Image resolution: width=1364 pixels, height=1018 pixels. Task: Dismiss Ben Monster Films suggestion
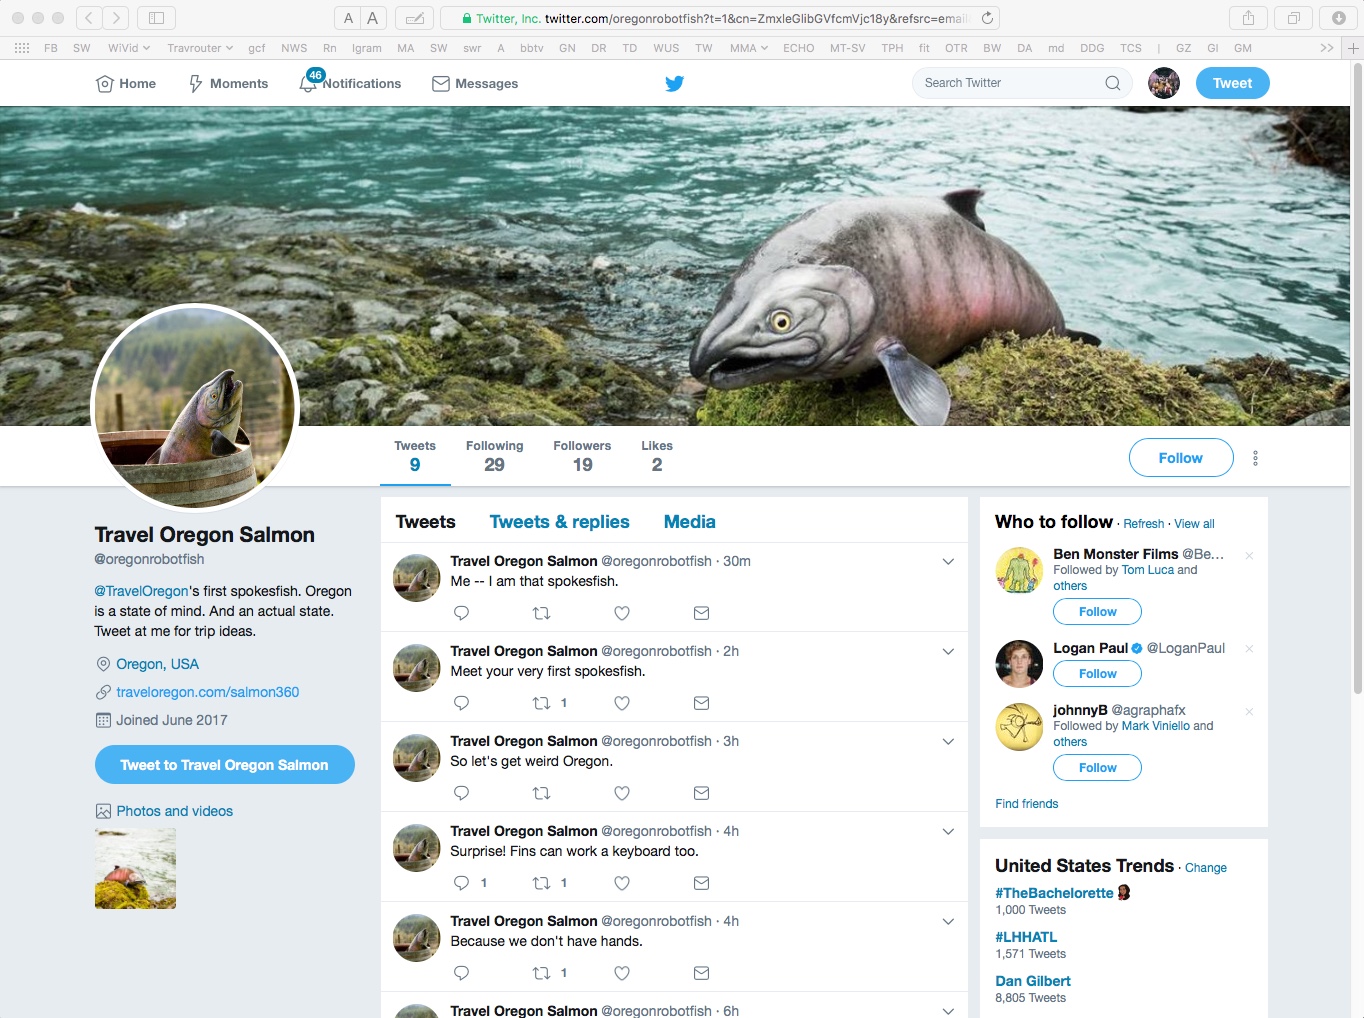click(1249, 556)
